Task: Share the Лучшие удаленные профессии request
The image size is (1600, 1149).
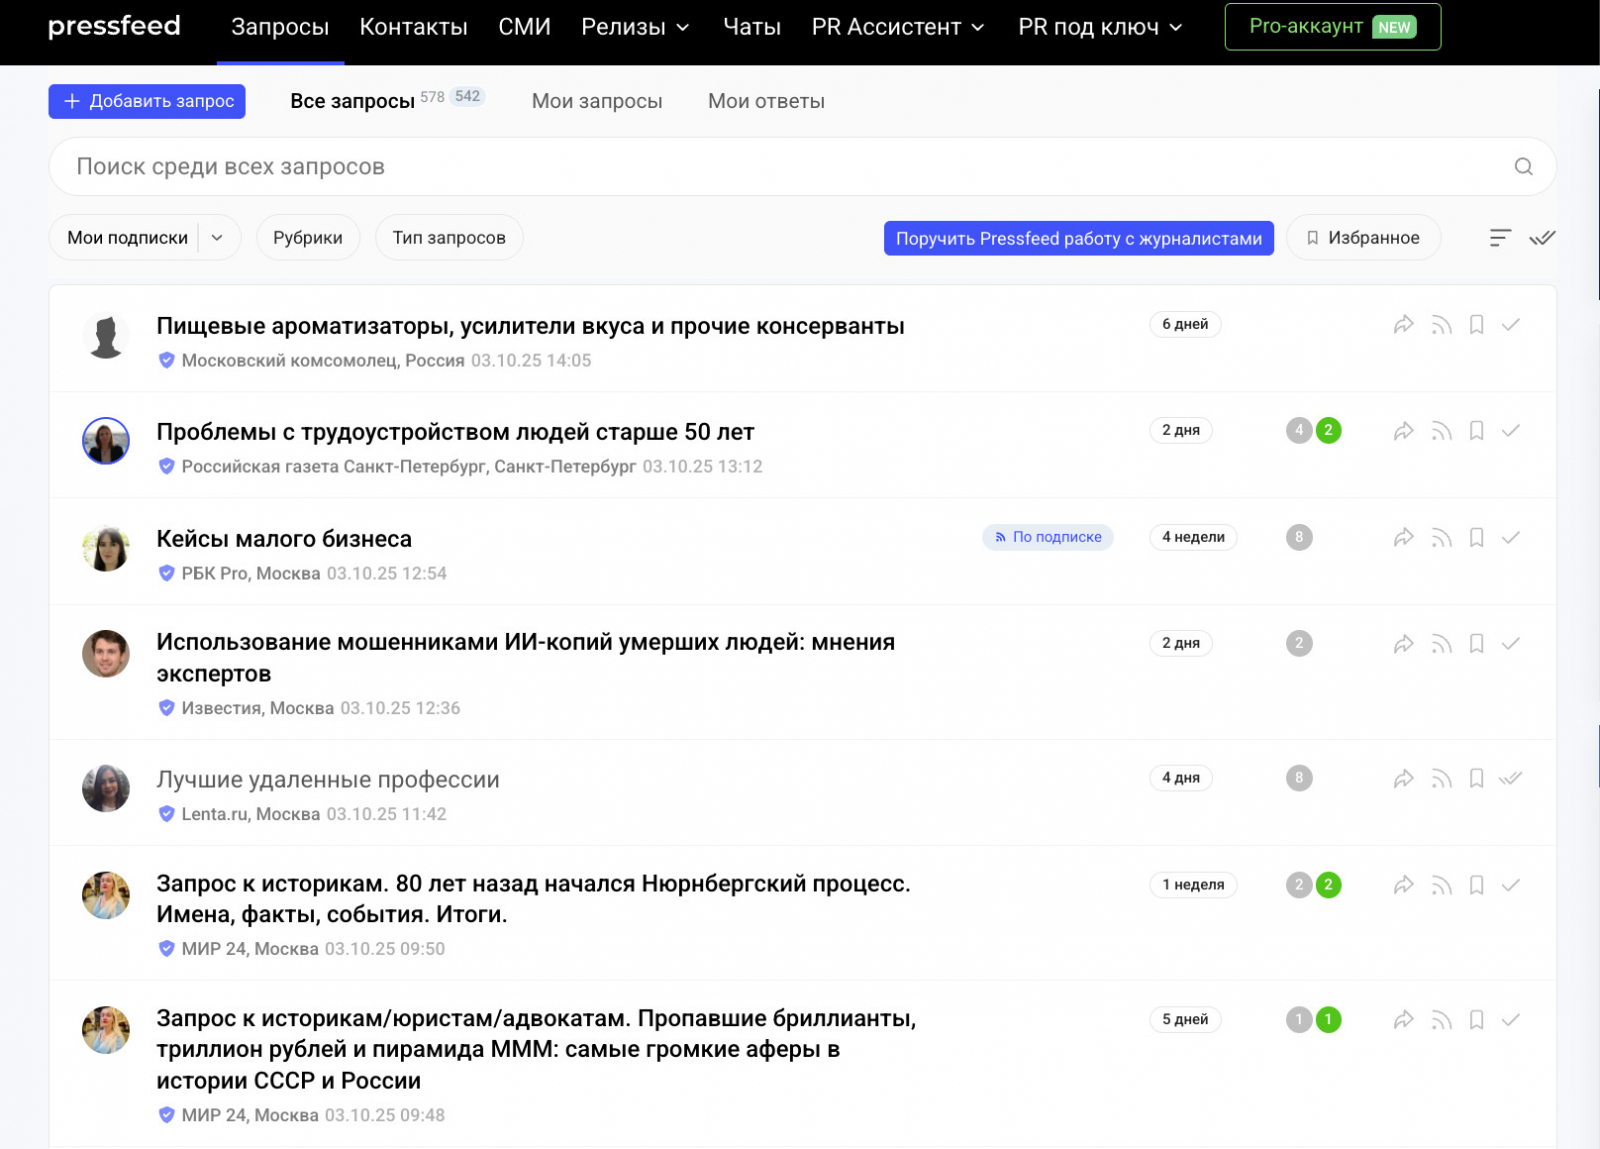Action: [1404, 779]
